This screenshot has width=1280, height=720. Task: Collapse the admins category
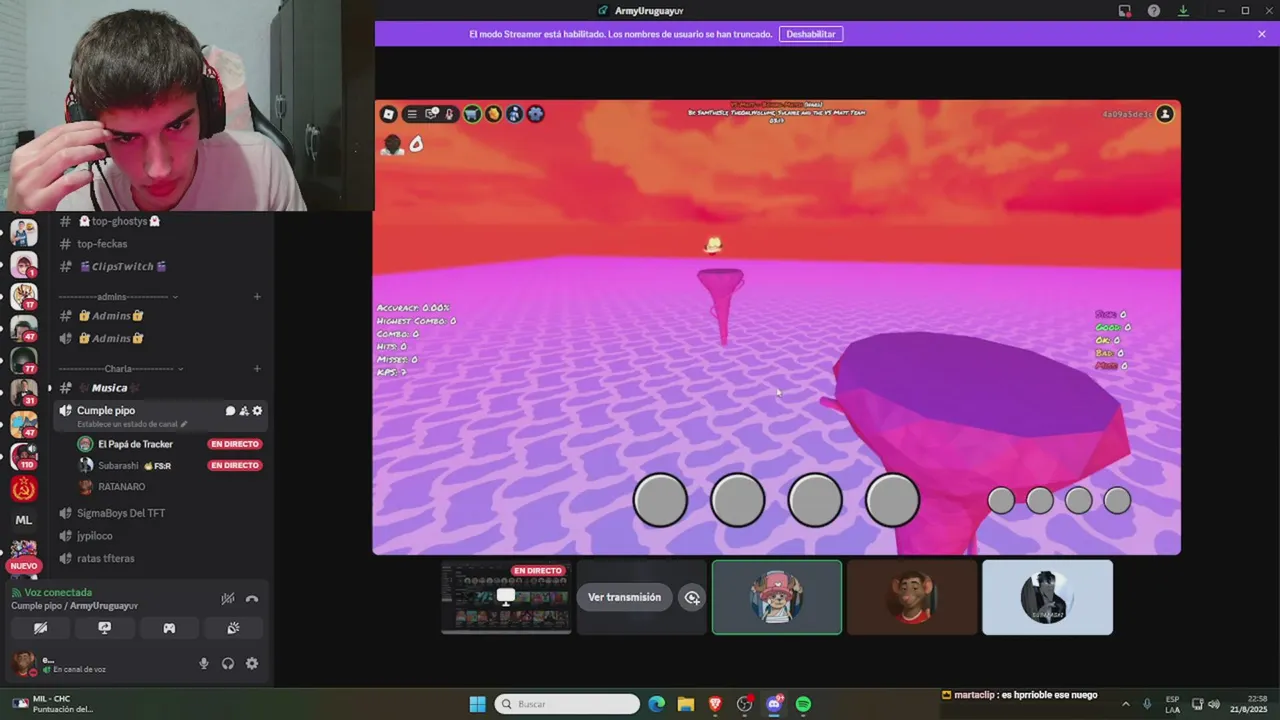pyautogui.click(x=118, y=297)
